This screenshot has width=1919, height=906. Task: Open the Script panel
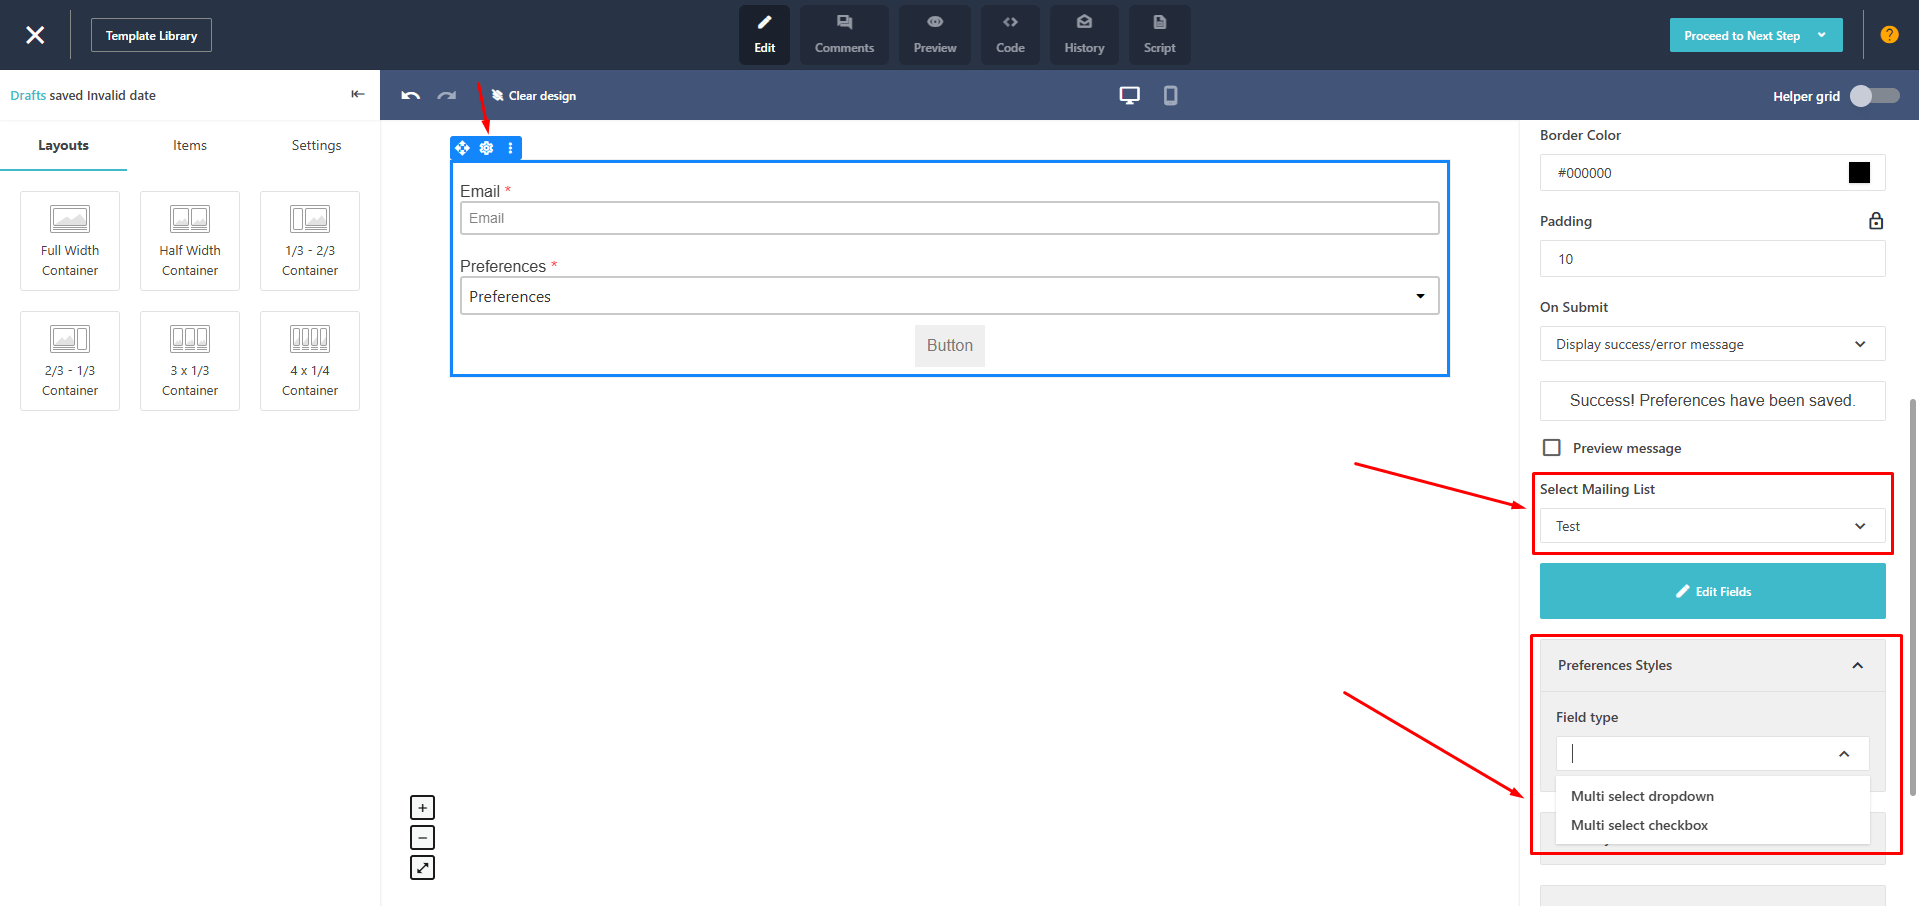coord(1159,35)
